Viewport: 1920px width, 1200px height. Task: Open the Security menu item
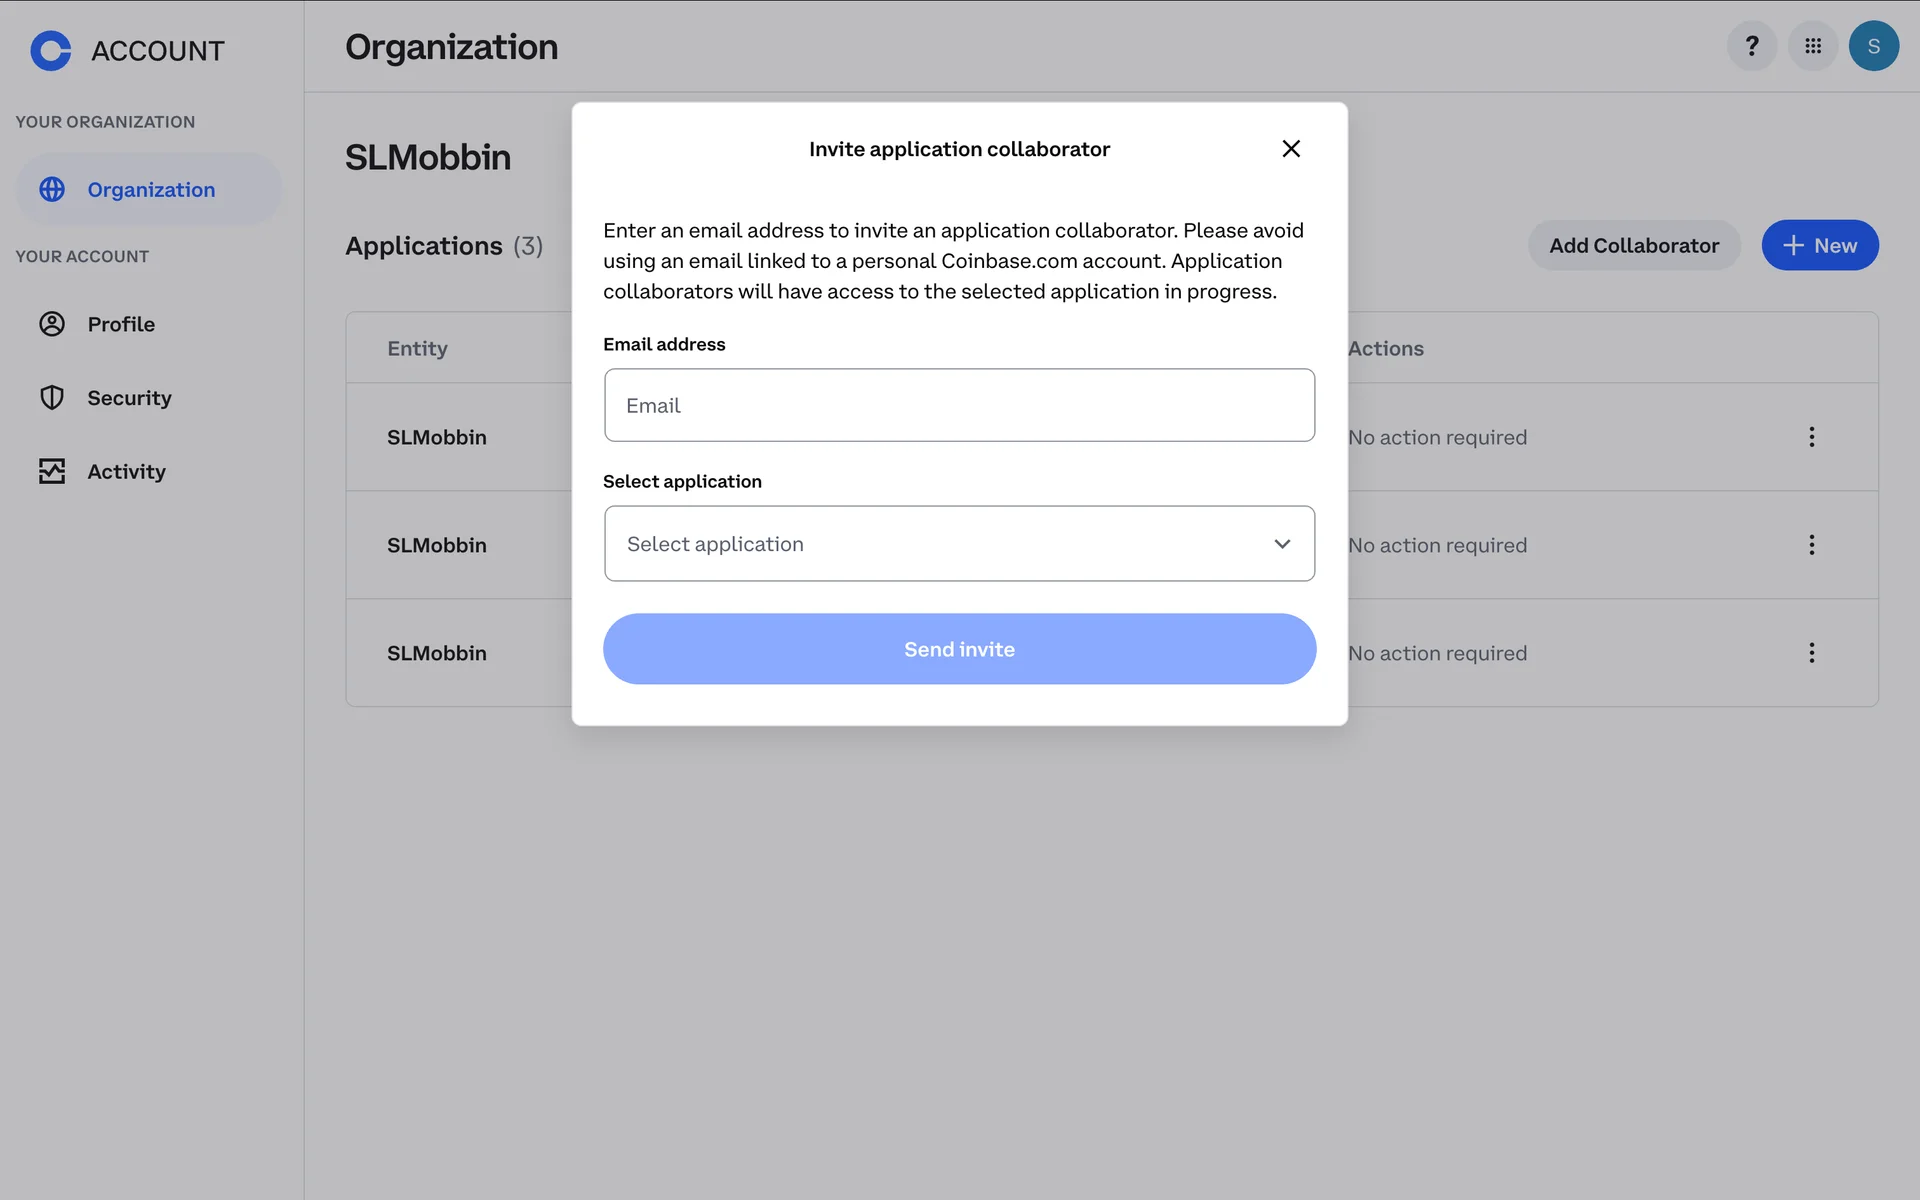tap(129, 398)
